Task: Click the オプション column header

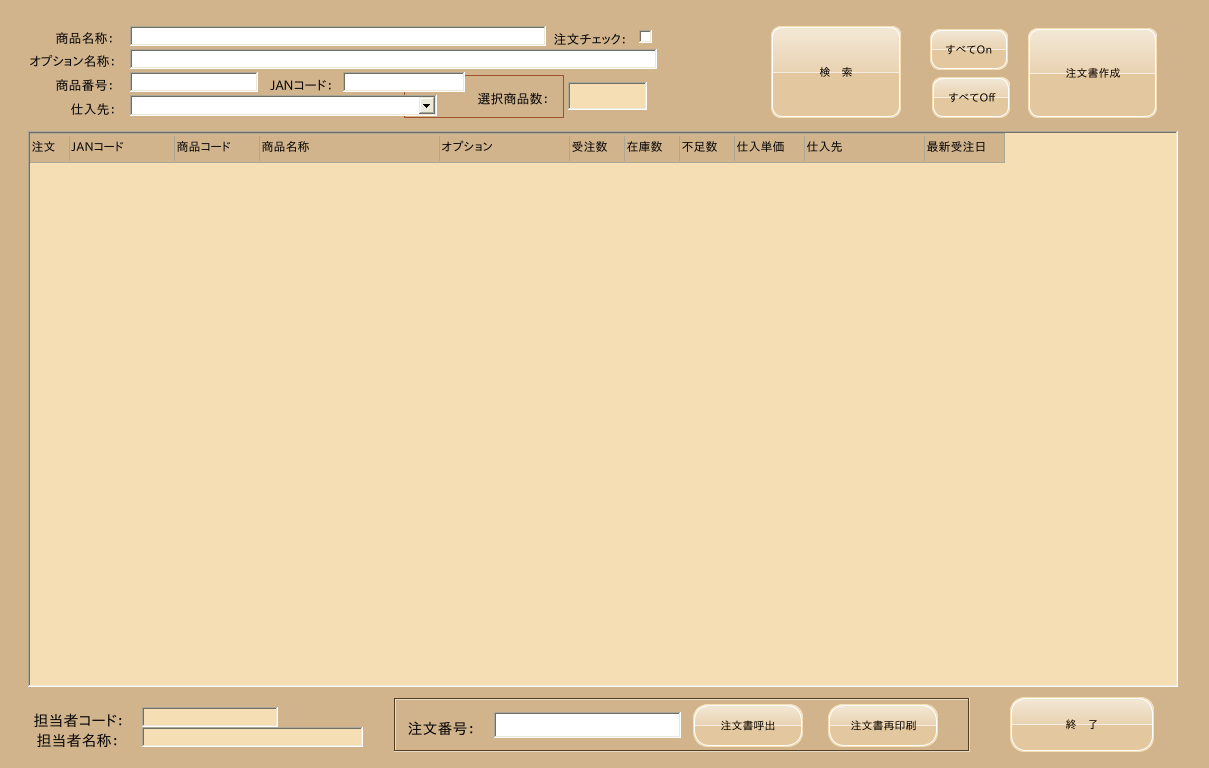Action: (x=505, y=147)
